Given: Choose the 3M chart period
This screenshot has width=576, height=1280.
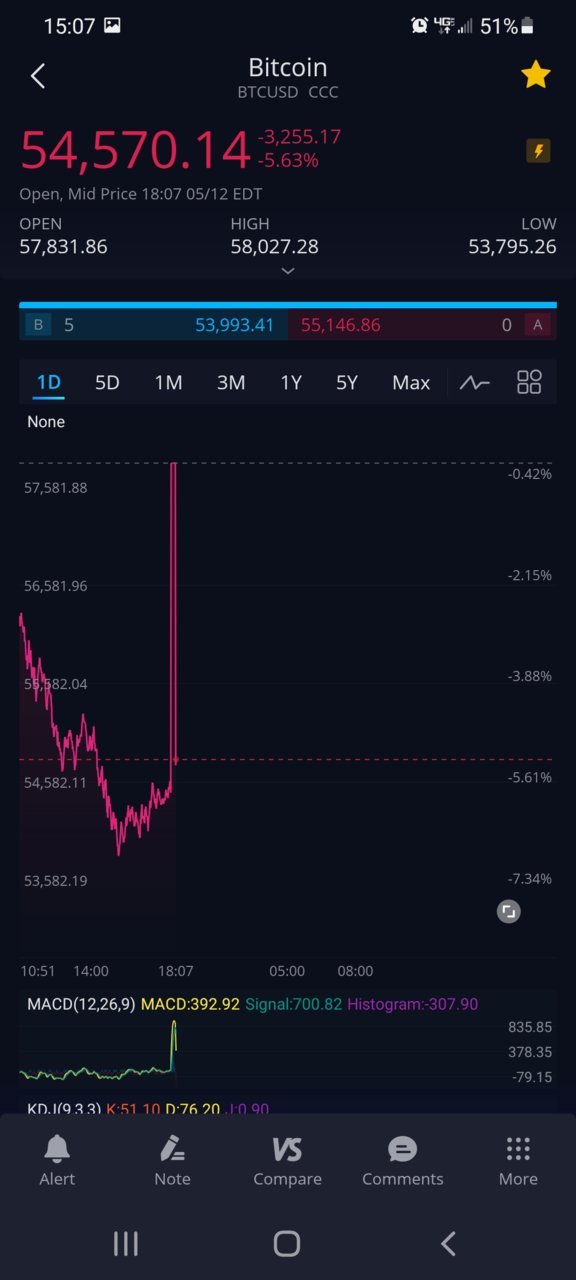Looking at the screenshot, I should tap(231, 382).
